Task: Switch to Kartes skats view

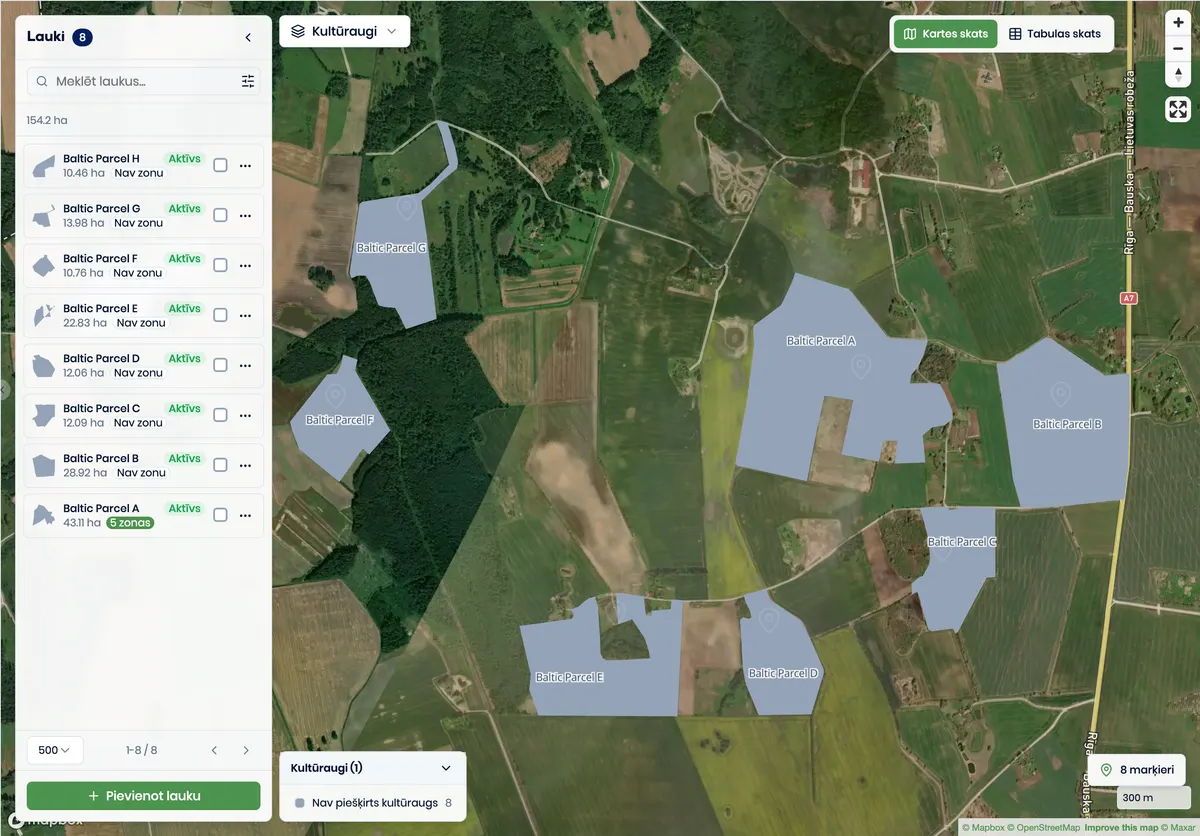Action: point(945,34)
